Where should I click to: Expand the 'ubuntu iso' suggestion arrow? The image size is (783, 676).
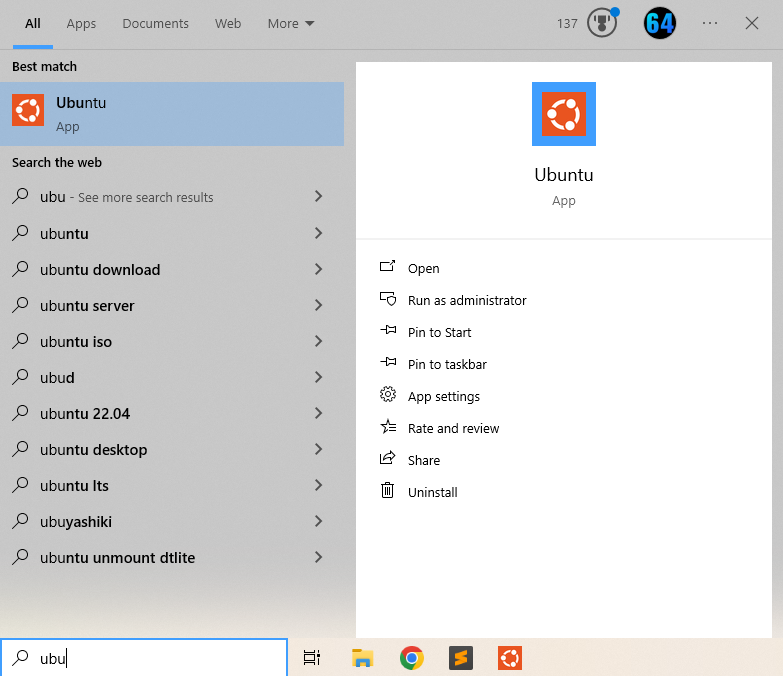coord(319,341)
